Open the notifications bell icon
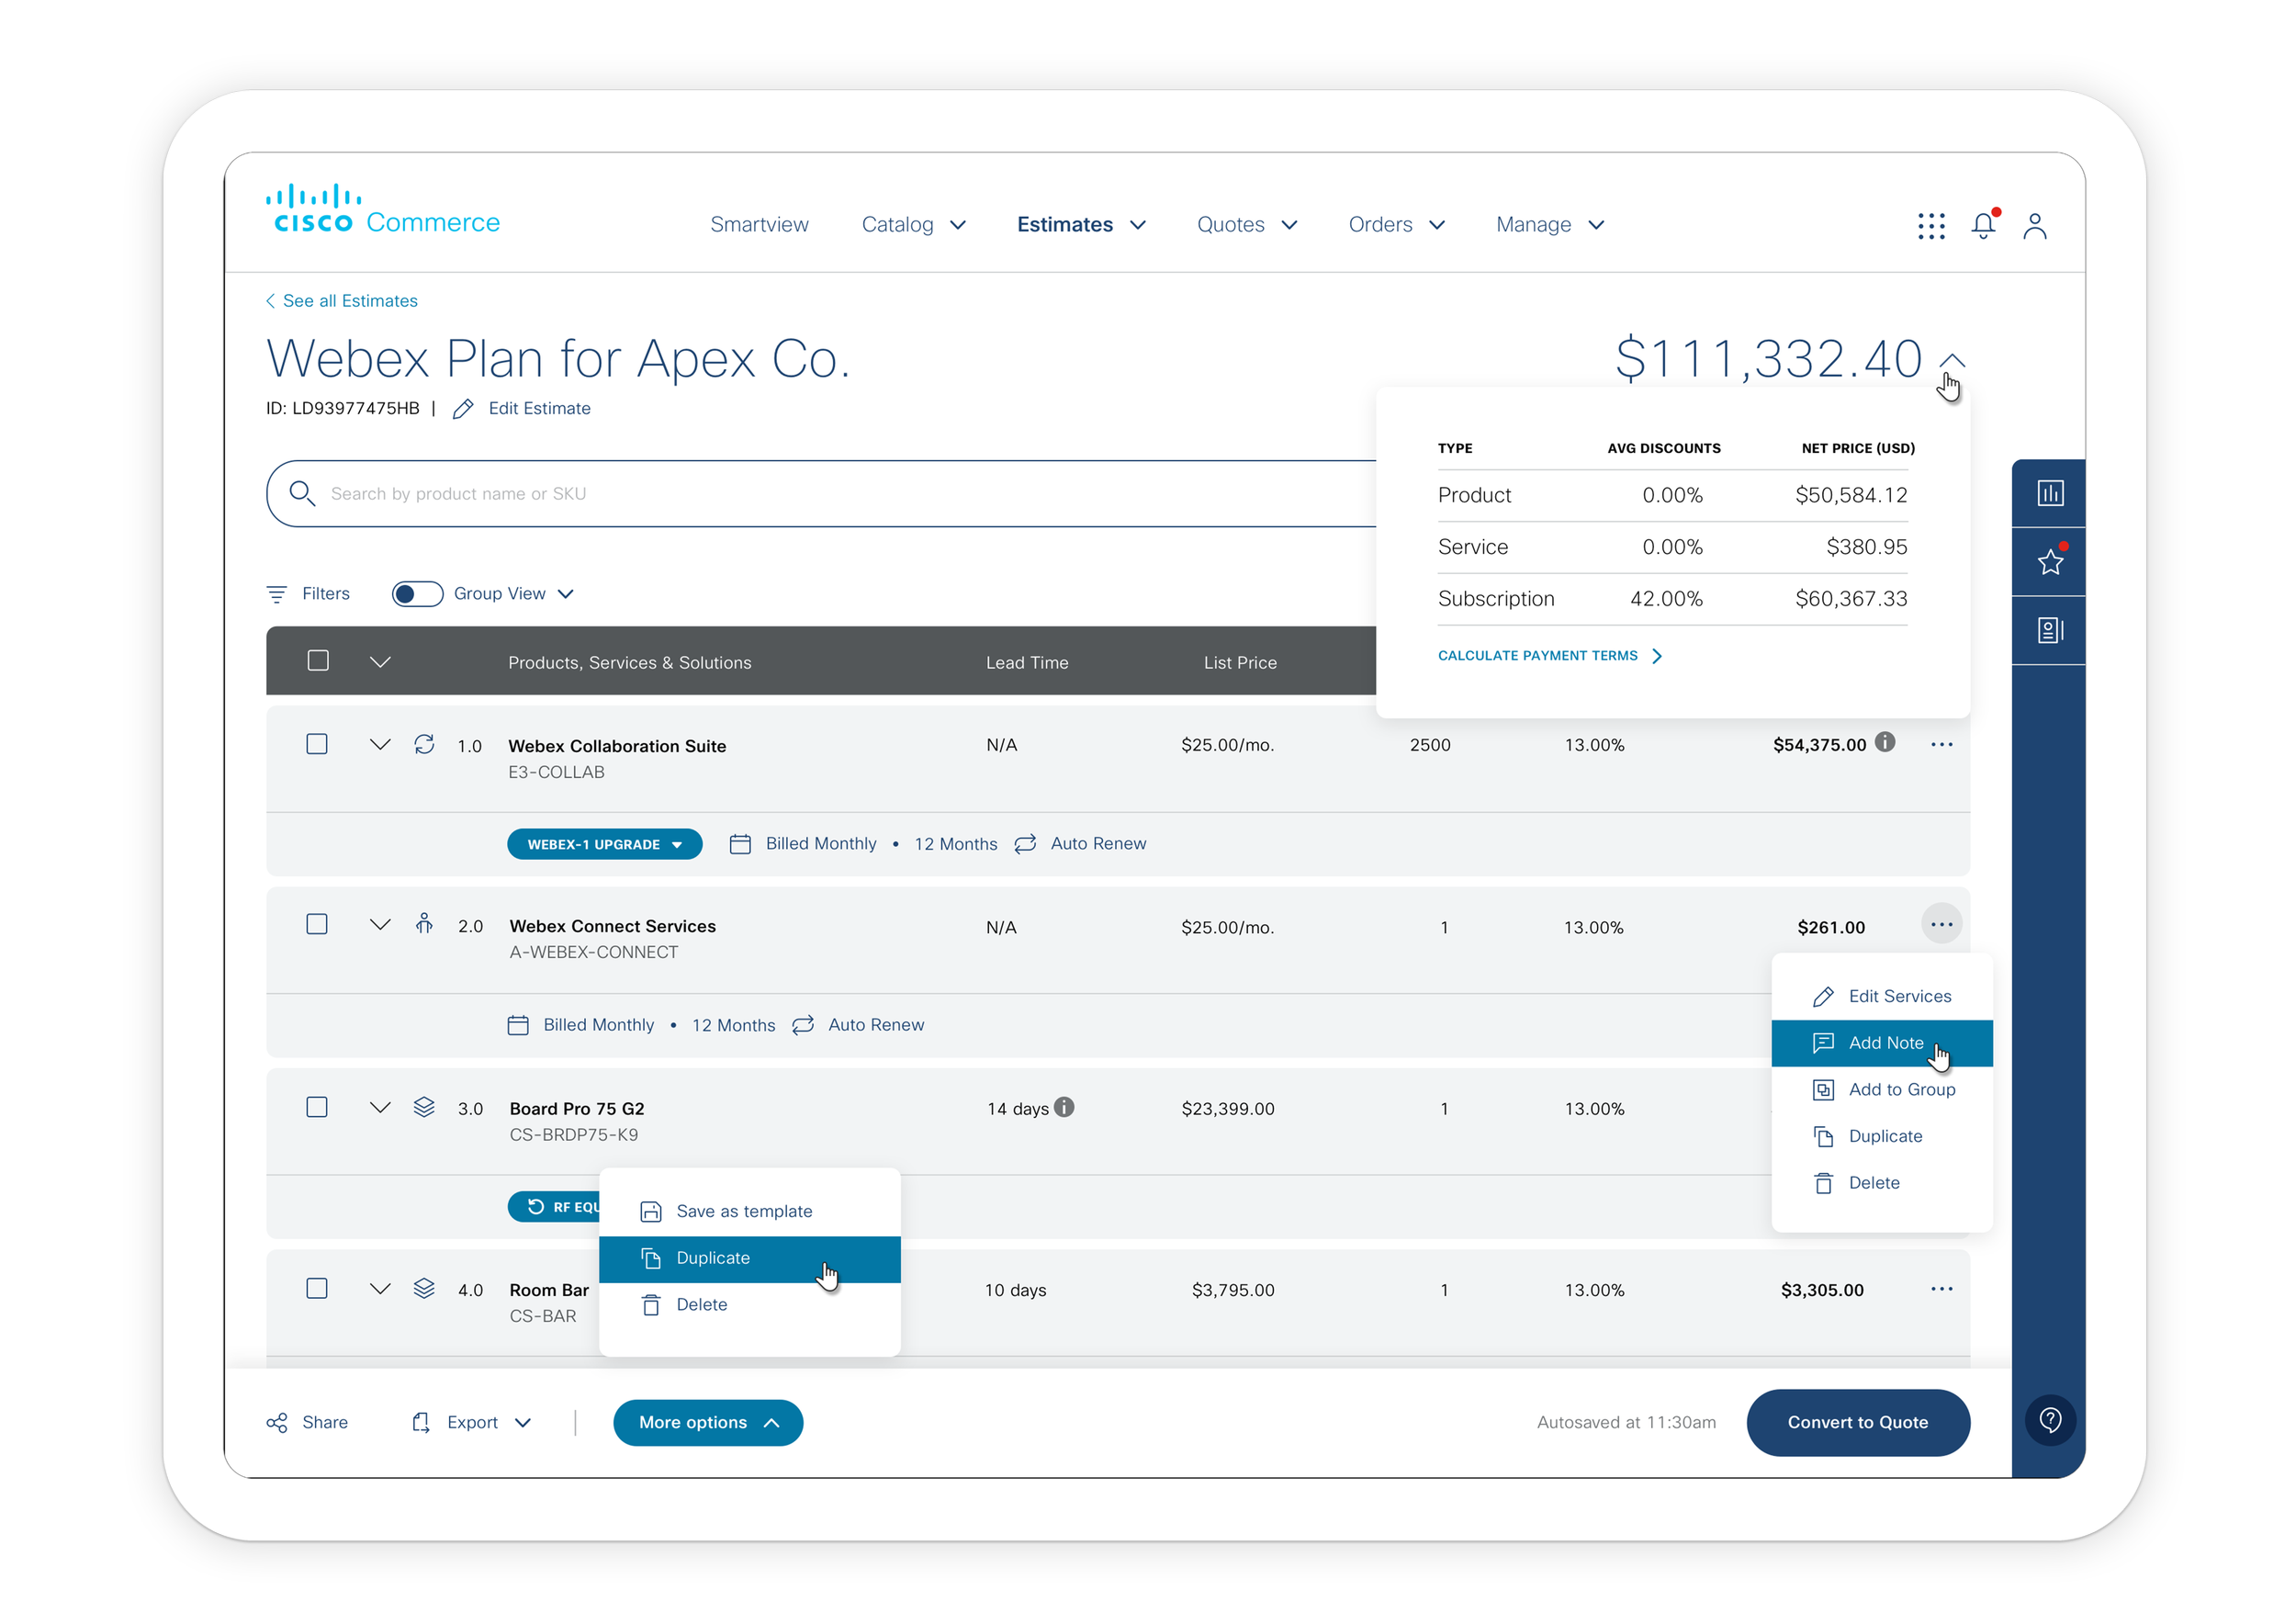This screenshot has height=1624, width=2296. pyautogui.click(x=1983, y=225)
